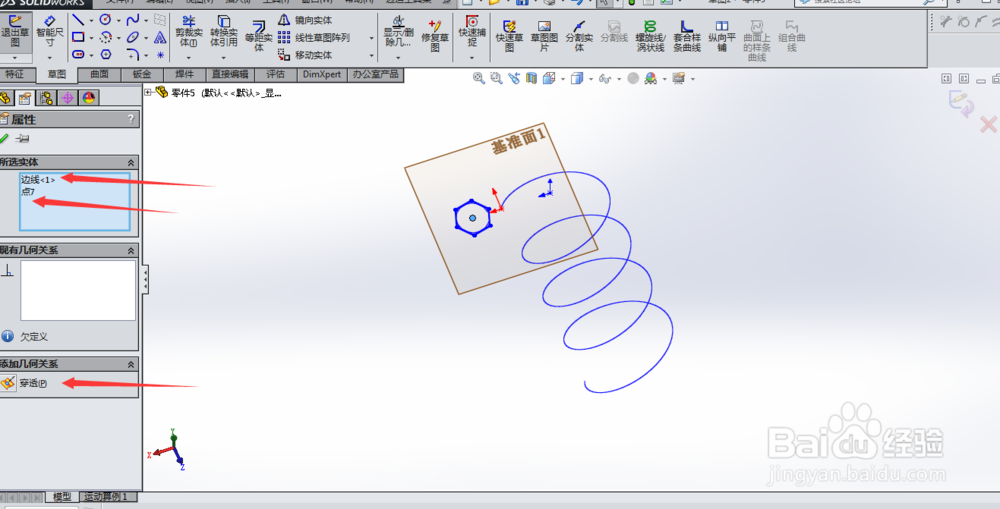The width and height of the screenshot is (1000, 509).
Task: Click the panel collapse handle on left pane edge
Action: 145,279
